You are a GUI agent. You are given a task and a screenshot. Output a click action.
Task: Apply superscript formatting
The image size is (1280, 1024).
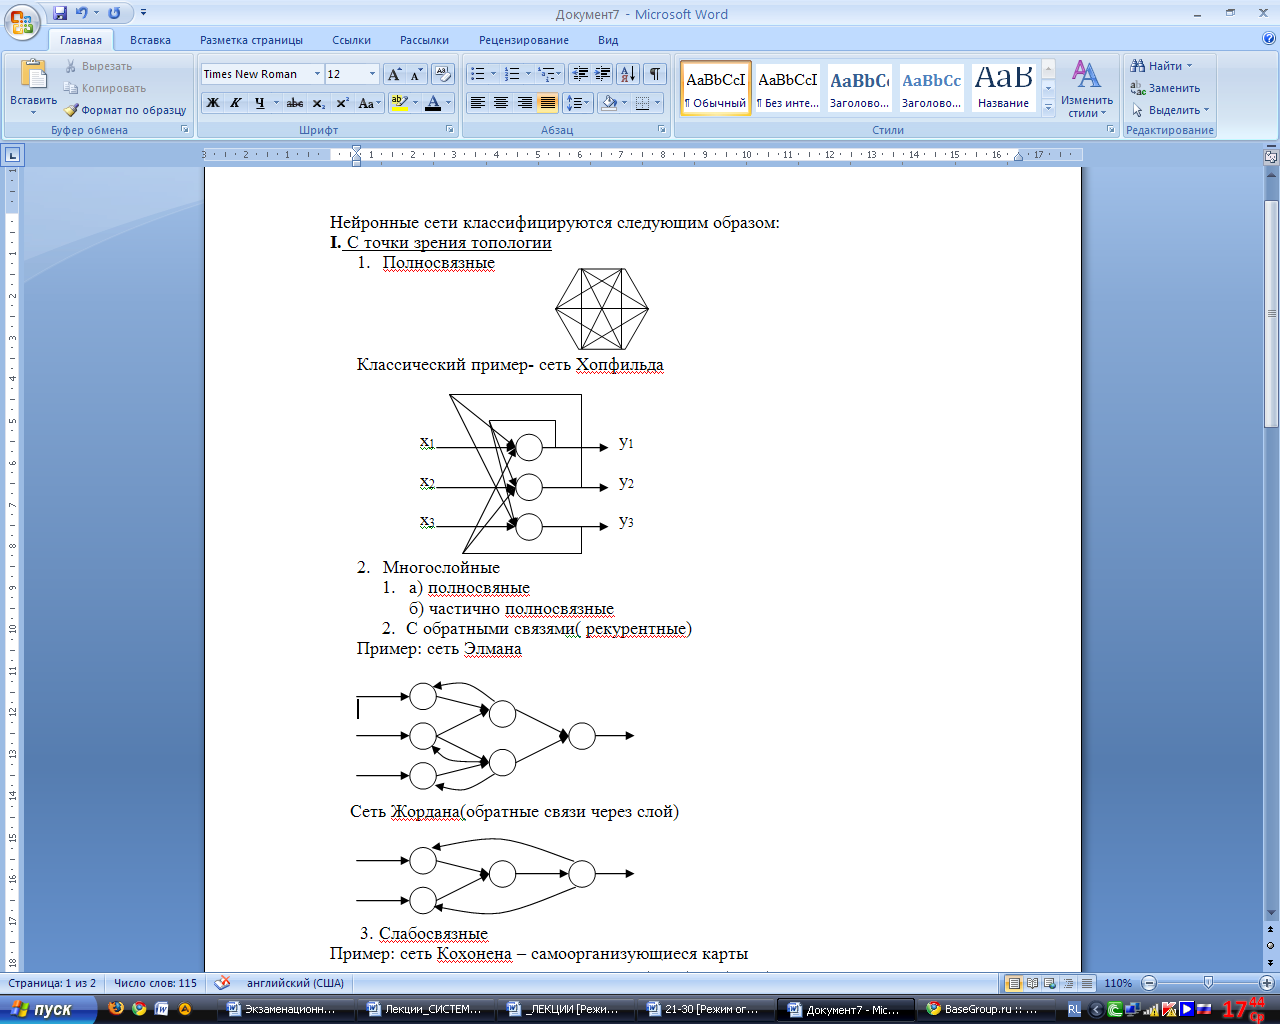coord(341,103)
